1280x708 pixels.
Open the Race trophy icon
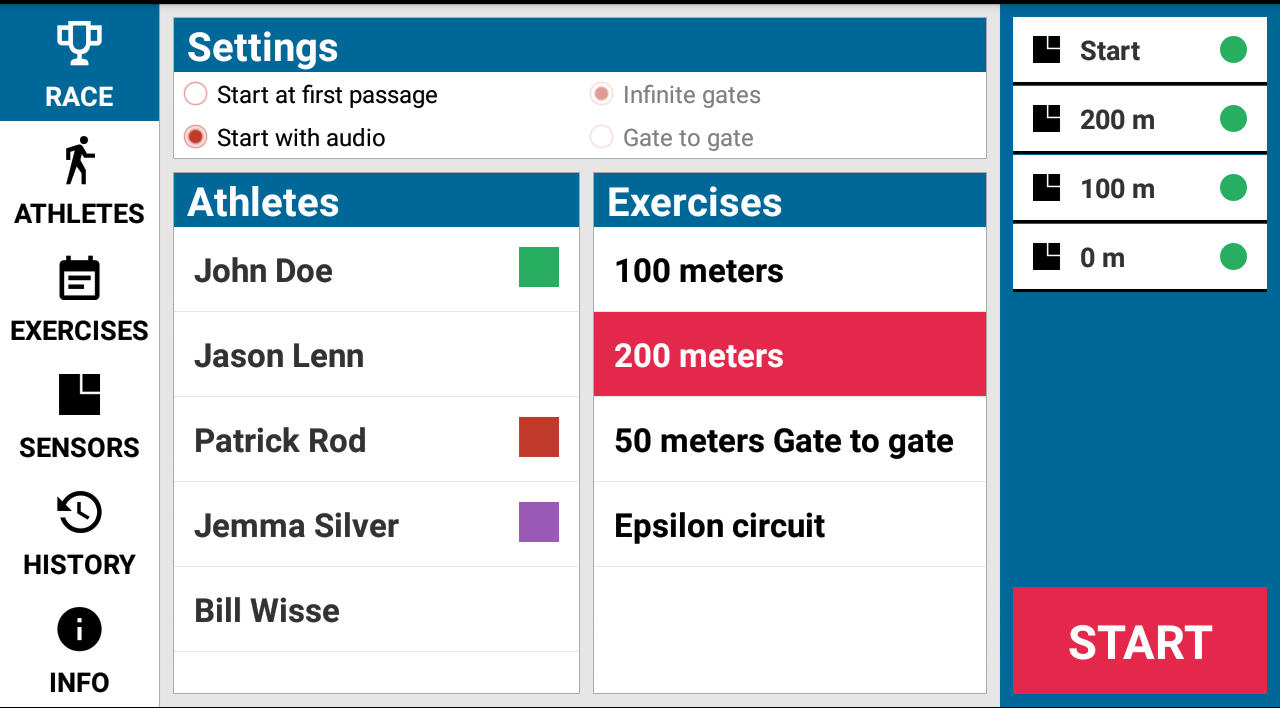pyautogui.click(x=79, y=44)
